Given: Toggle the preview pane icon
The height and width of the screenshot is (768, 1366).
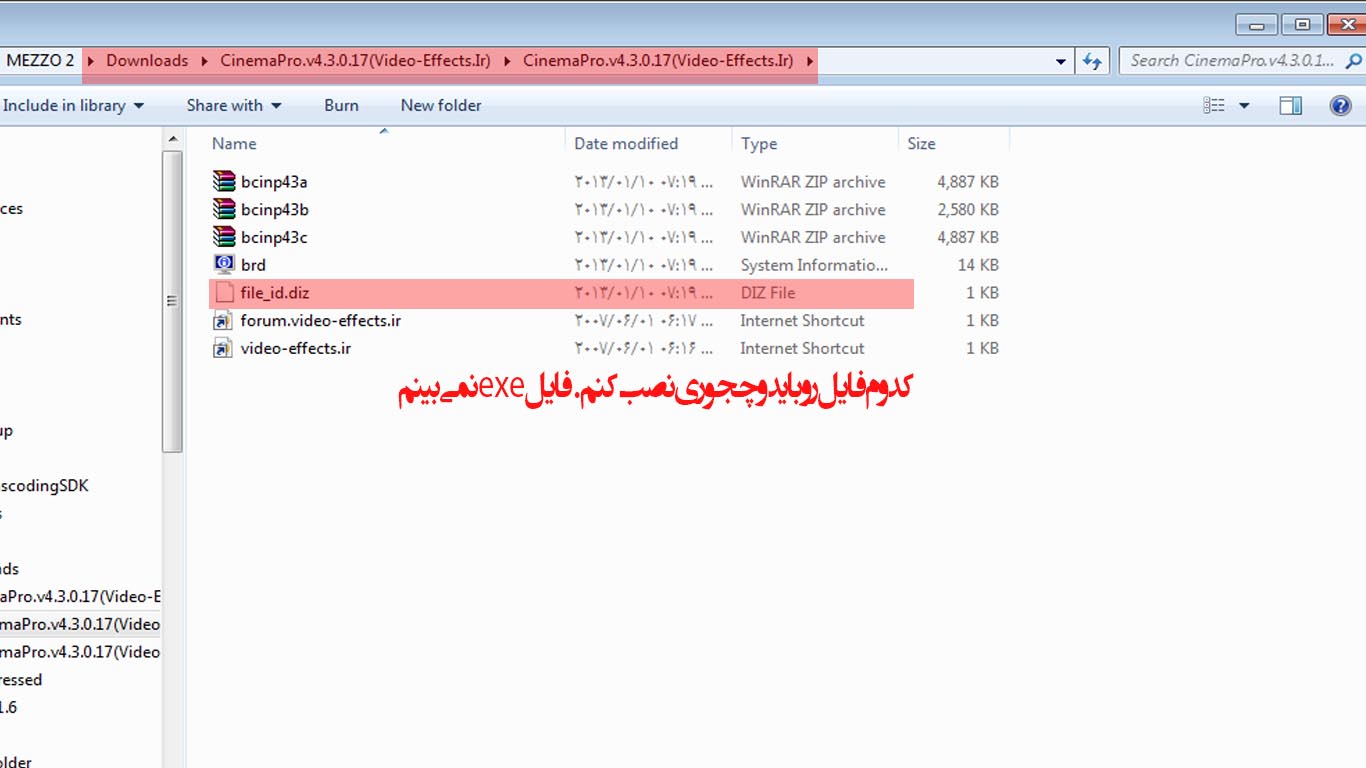Looking at the screenshot, I should click(x=1291, y=105).
